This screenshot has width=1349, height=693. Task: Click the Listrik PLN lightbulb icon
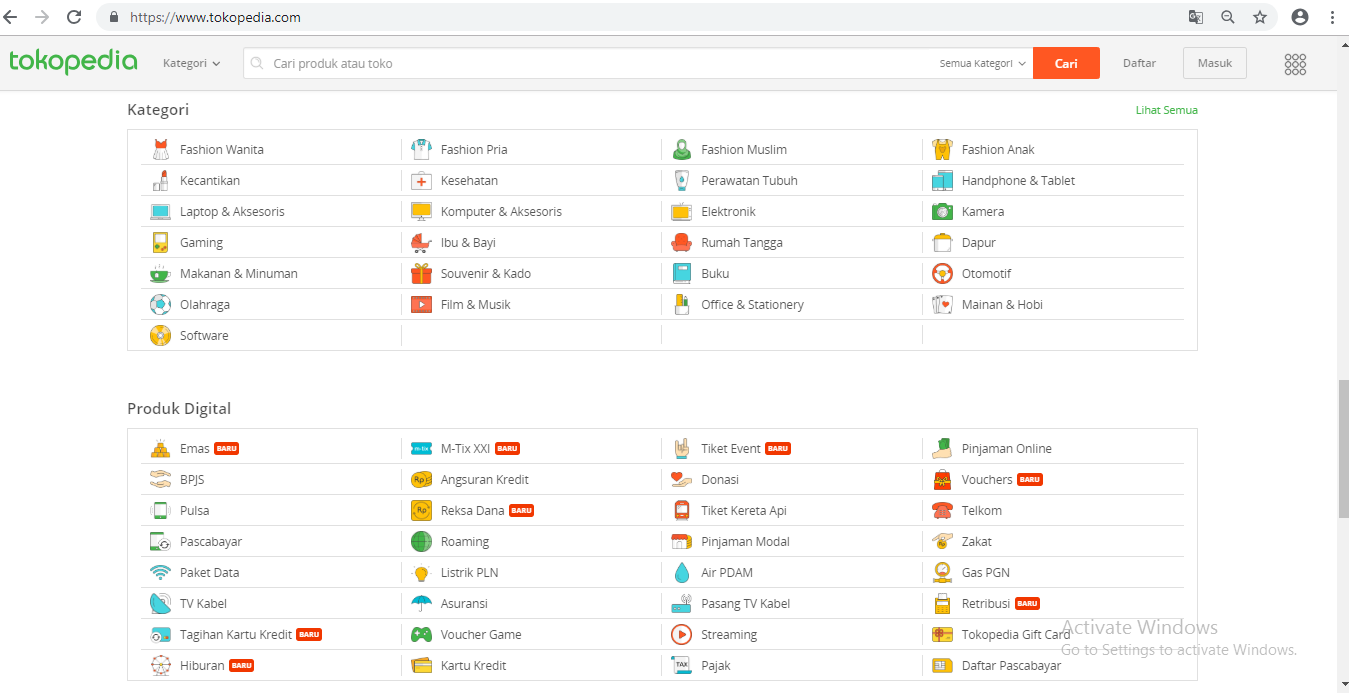click(421, 573)
